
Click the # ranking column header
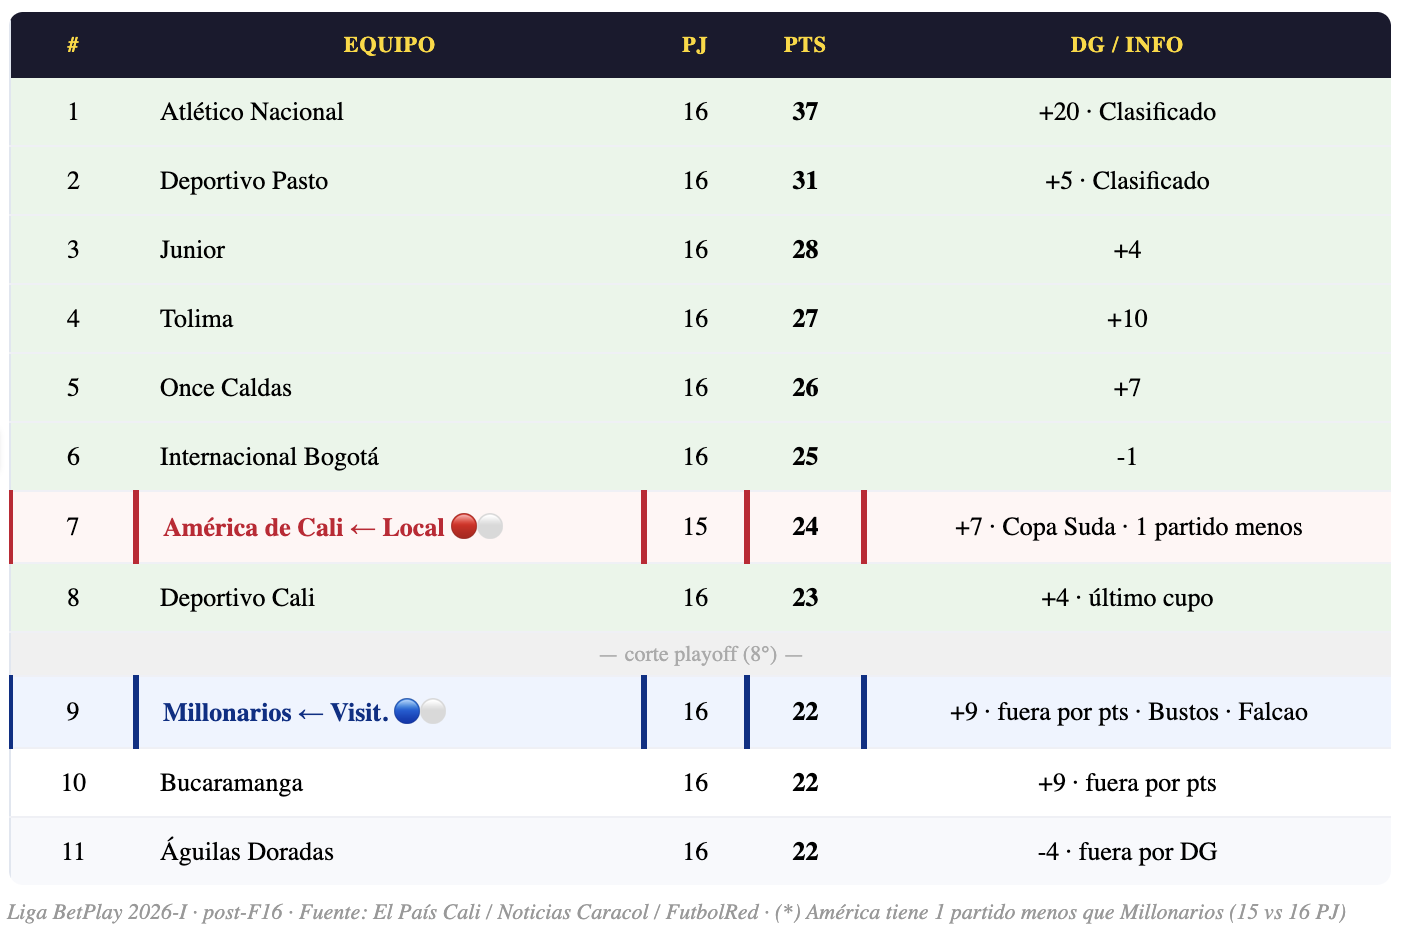[x=73, y=45]
